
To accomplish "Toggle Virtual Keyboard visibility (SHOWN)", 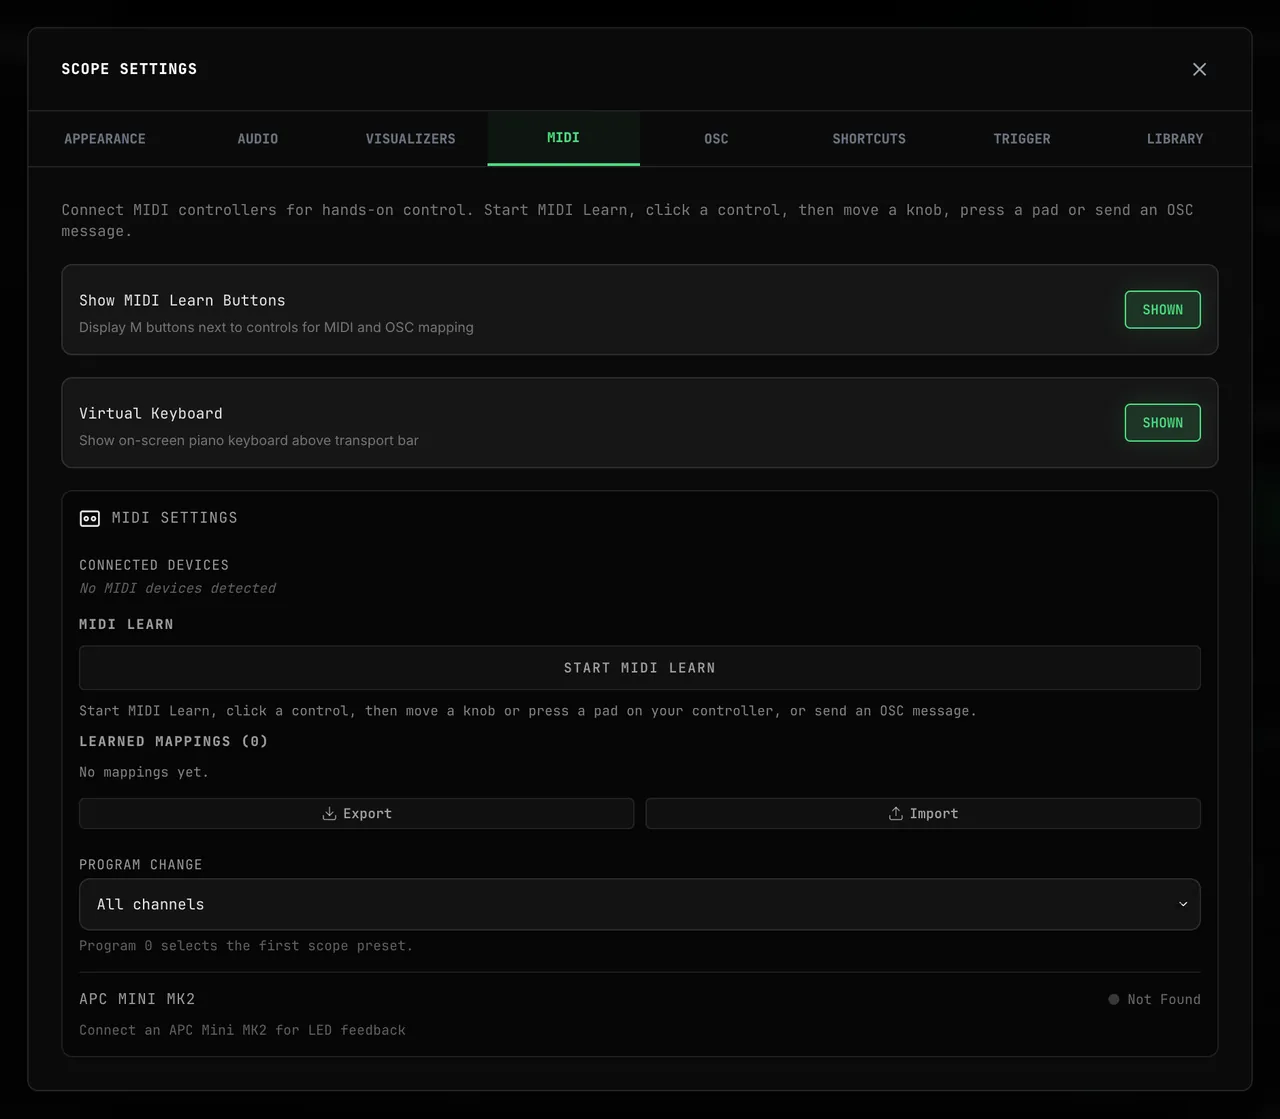I will click(x=1162, y=423).
